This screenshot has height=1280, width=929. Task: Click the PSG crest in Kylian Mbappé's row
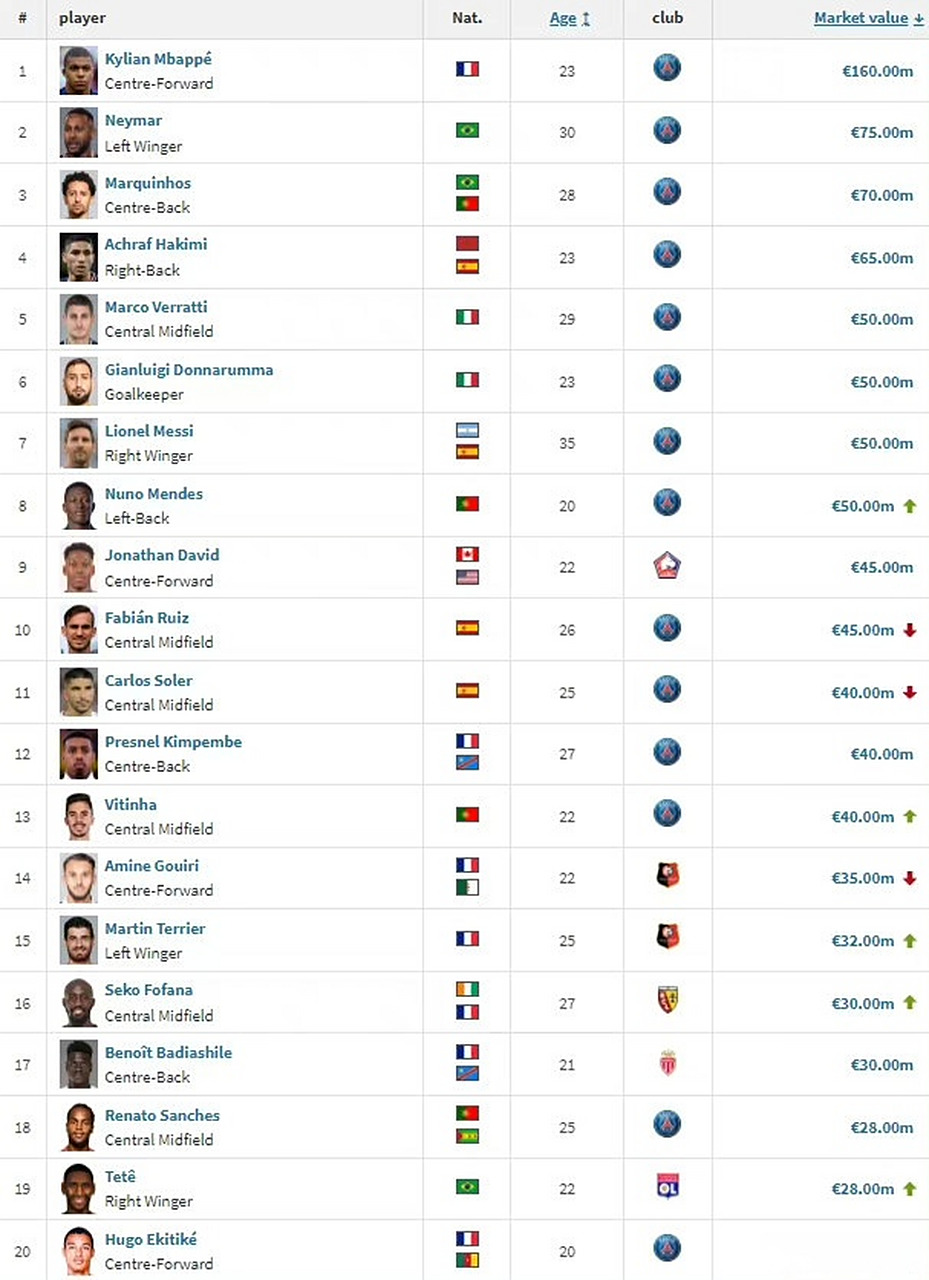tap(667, 68)
